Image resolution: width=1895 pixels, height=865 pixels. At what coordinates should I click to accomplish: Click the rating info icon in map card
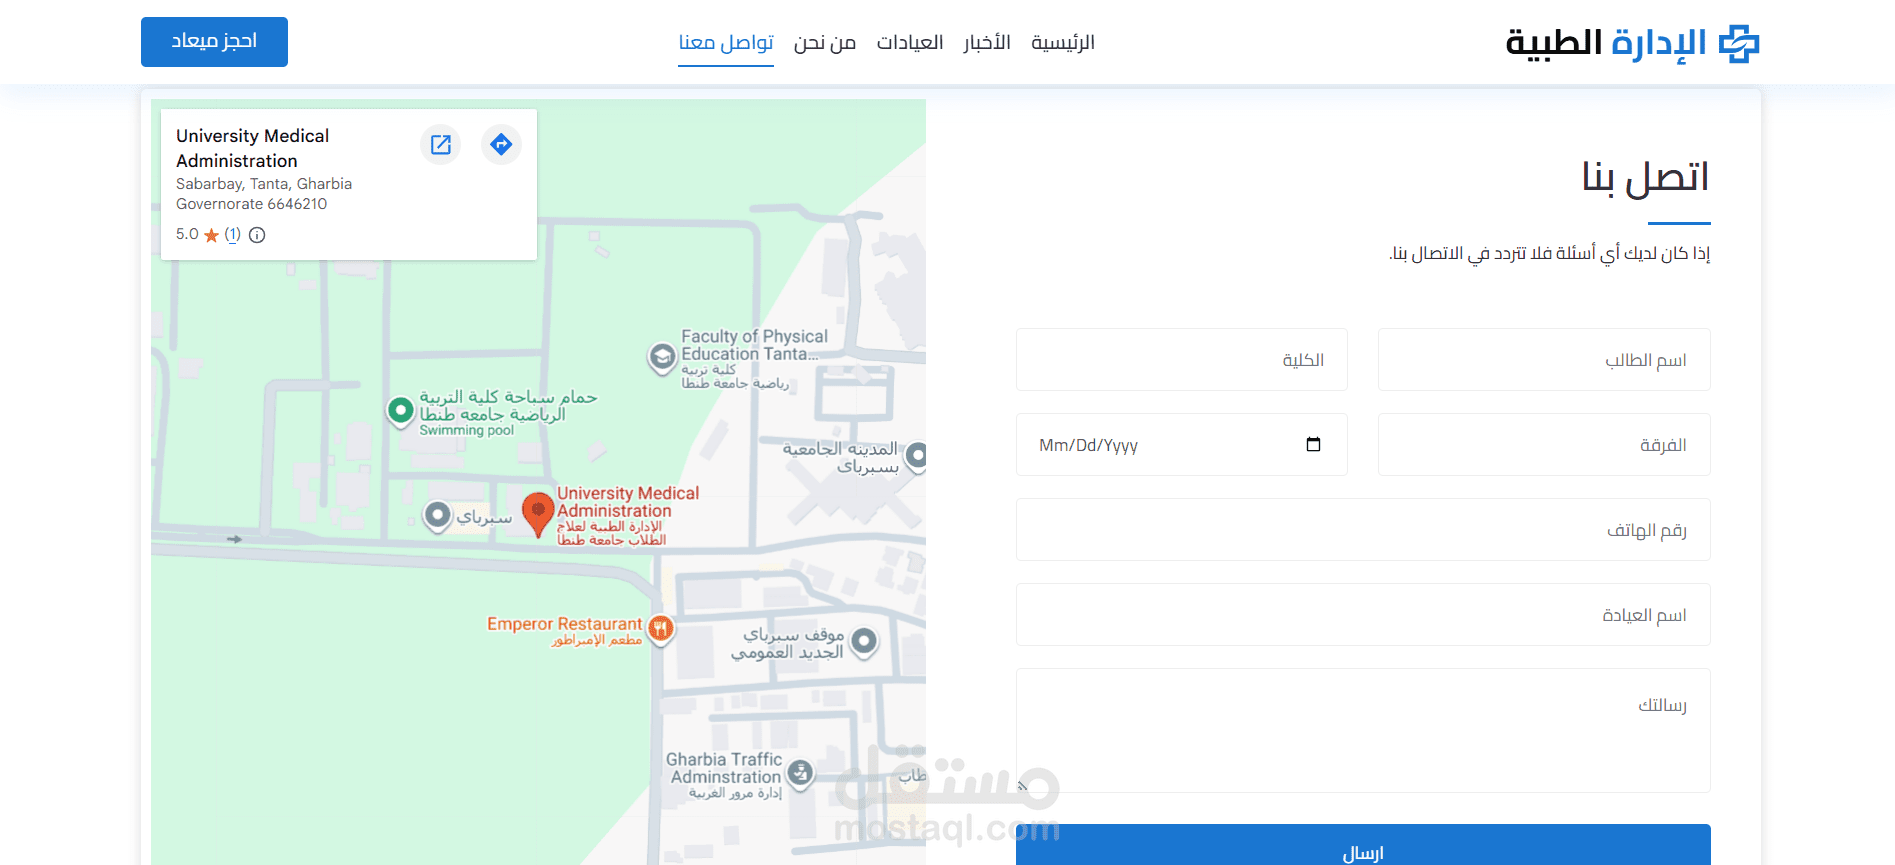[257, 235]
